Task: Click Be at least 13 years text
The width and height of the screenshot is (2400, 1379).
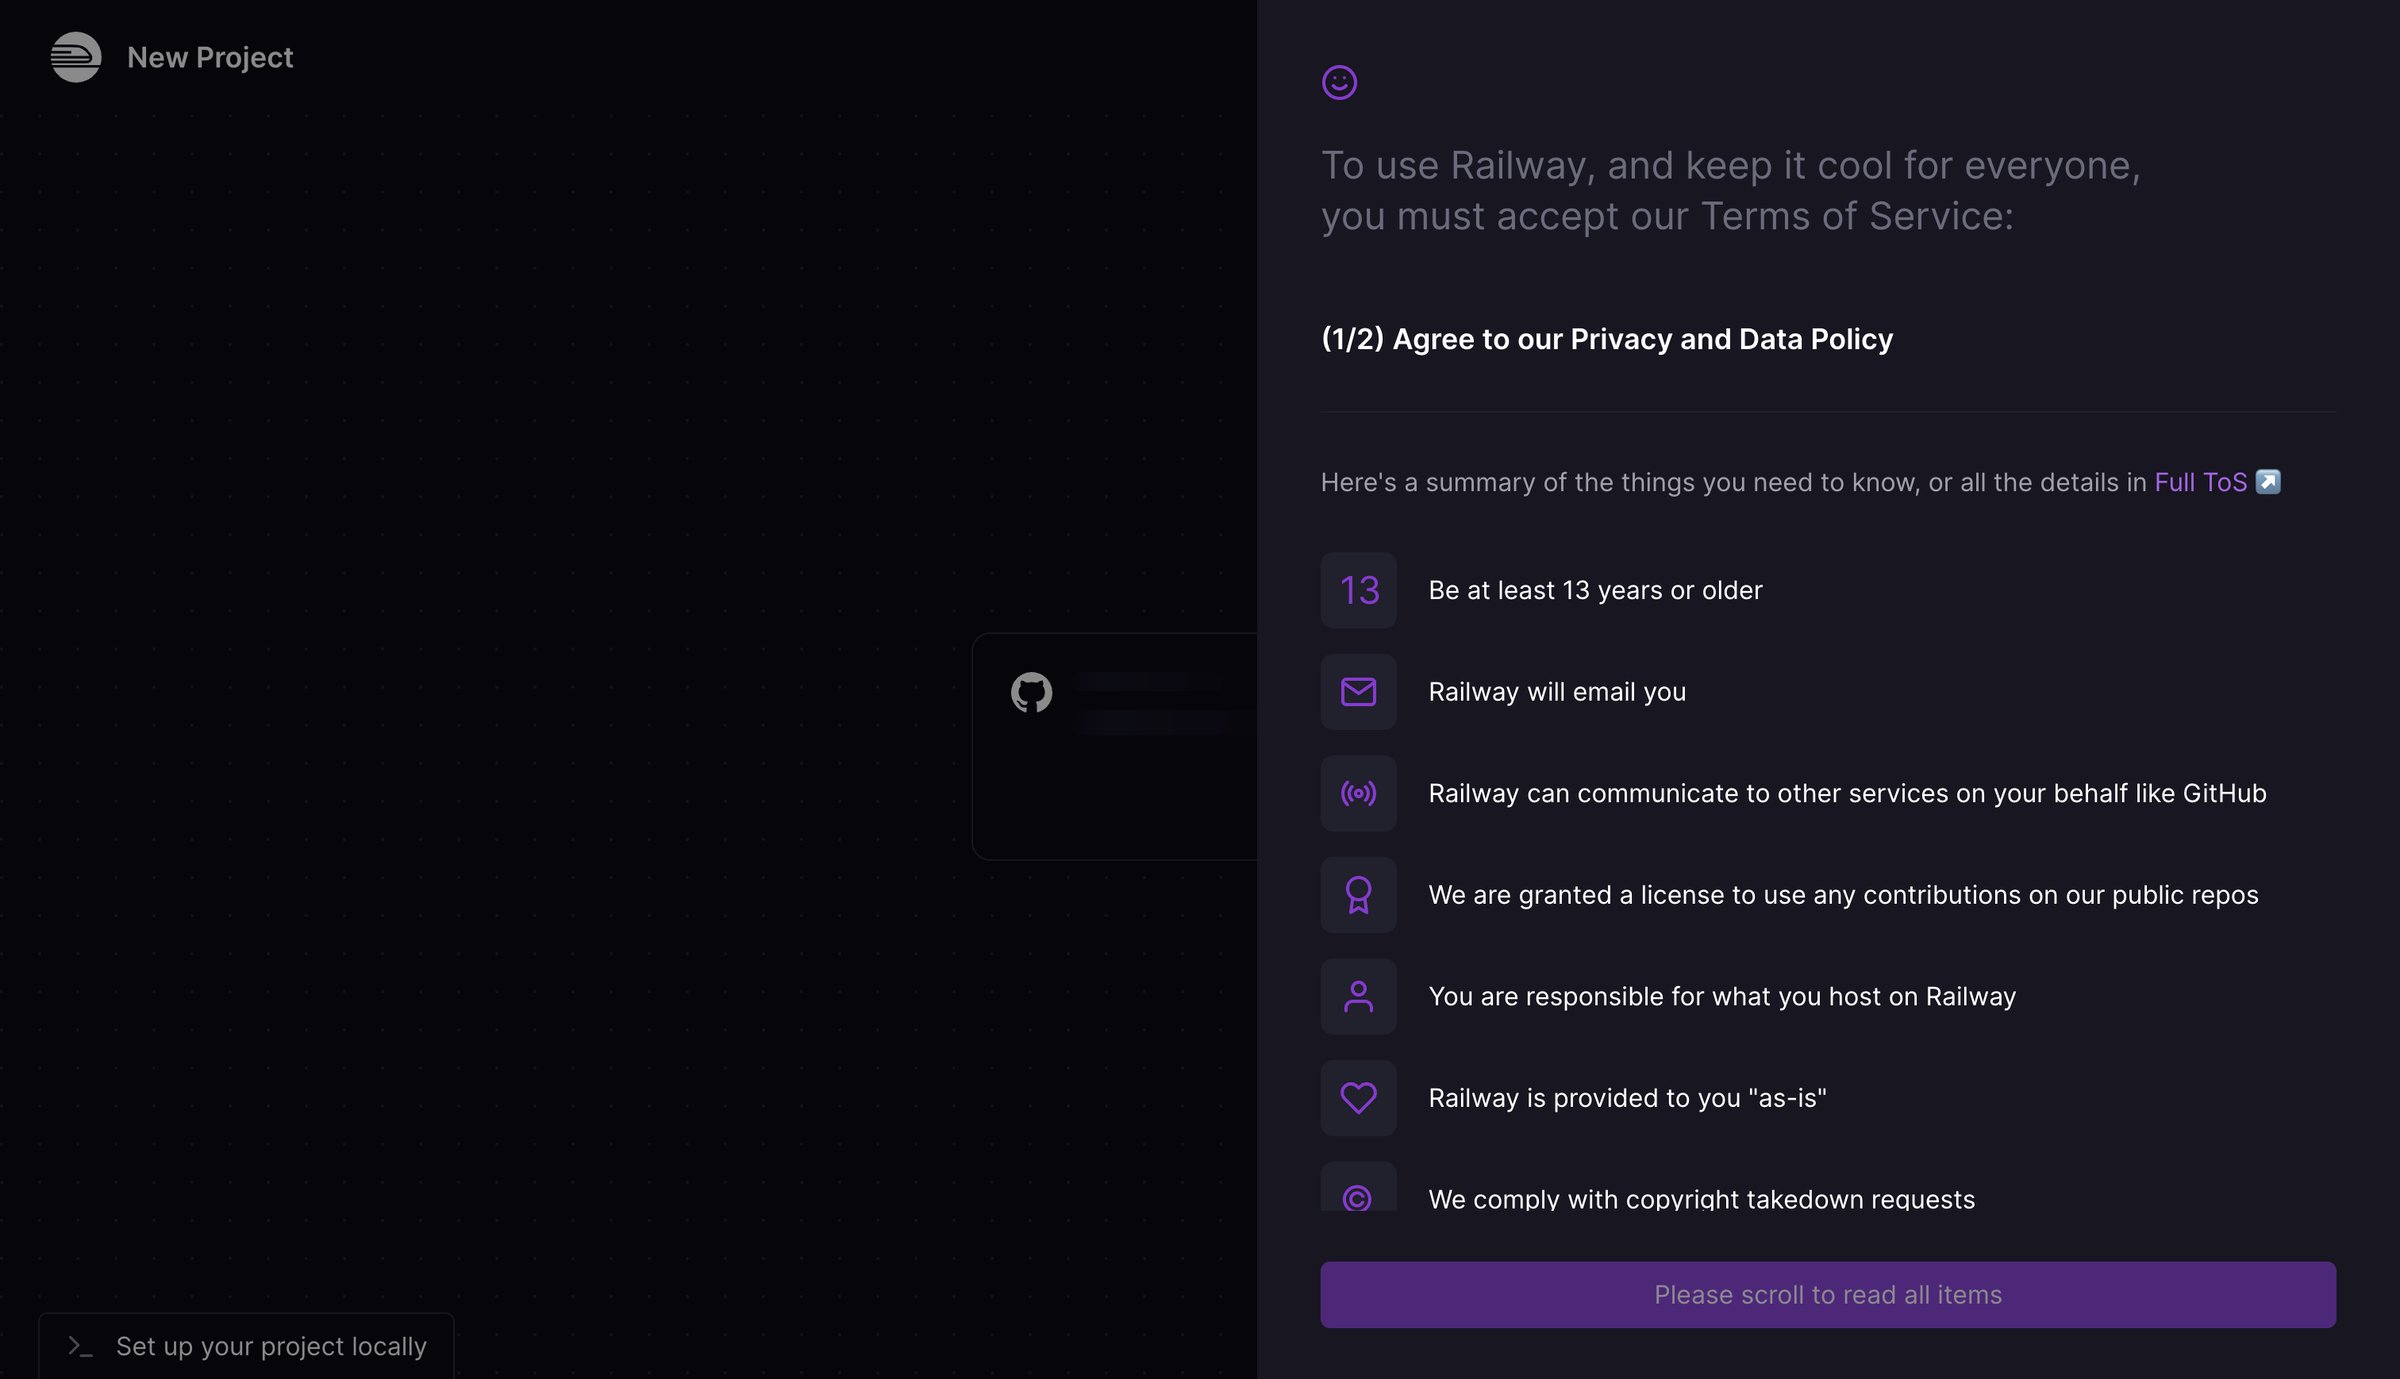Action: click(1595, 590)
